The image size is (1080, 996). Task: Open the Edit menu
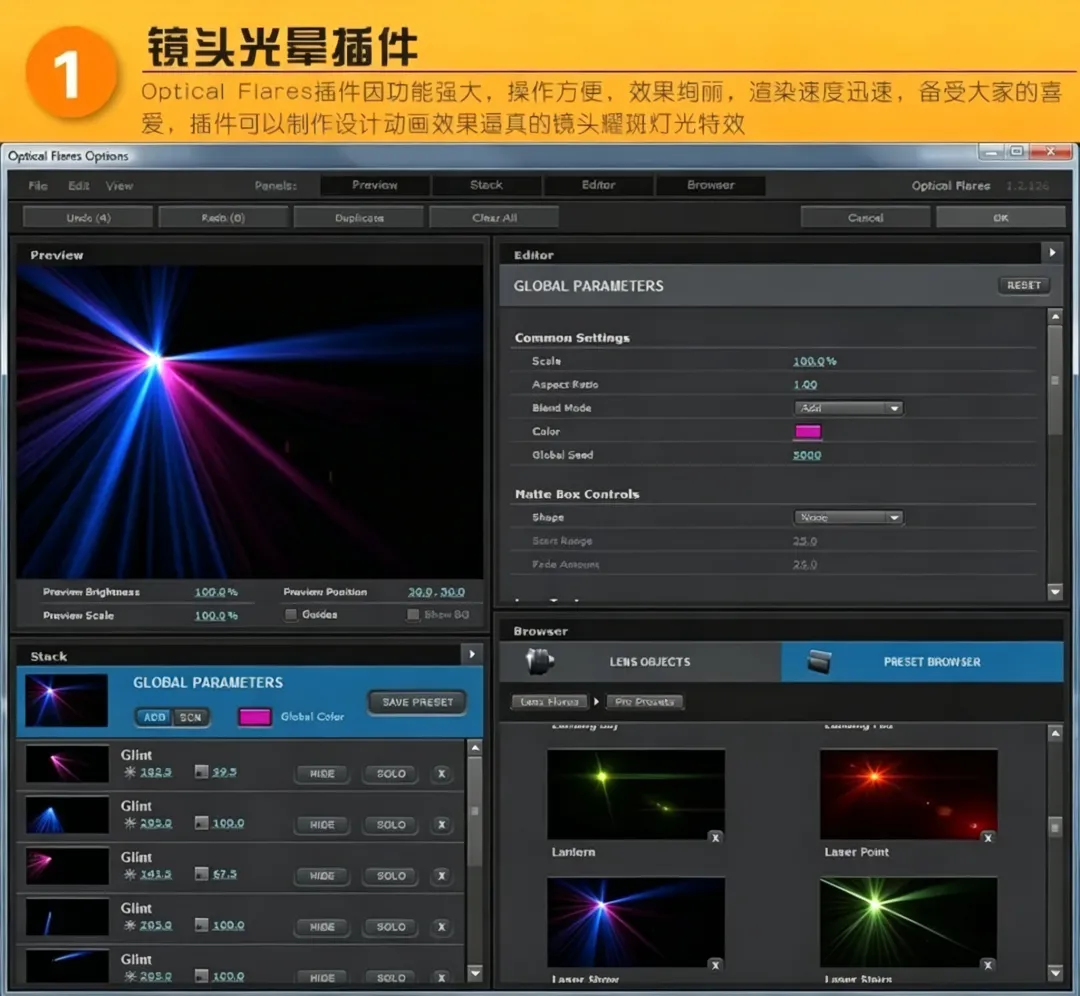(79, 185)
